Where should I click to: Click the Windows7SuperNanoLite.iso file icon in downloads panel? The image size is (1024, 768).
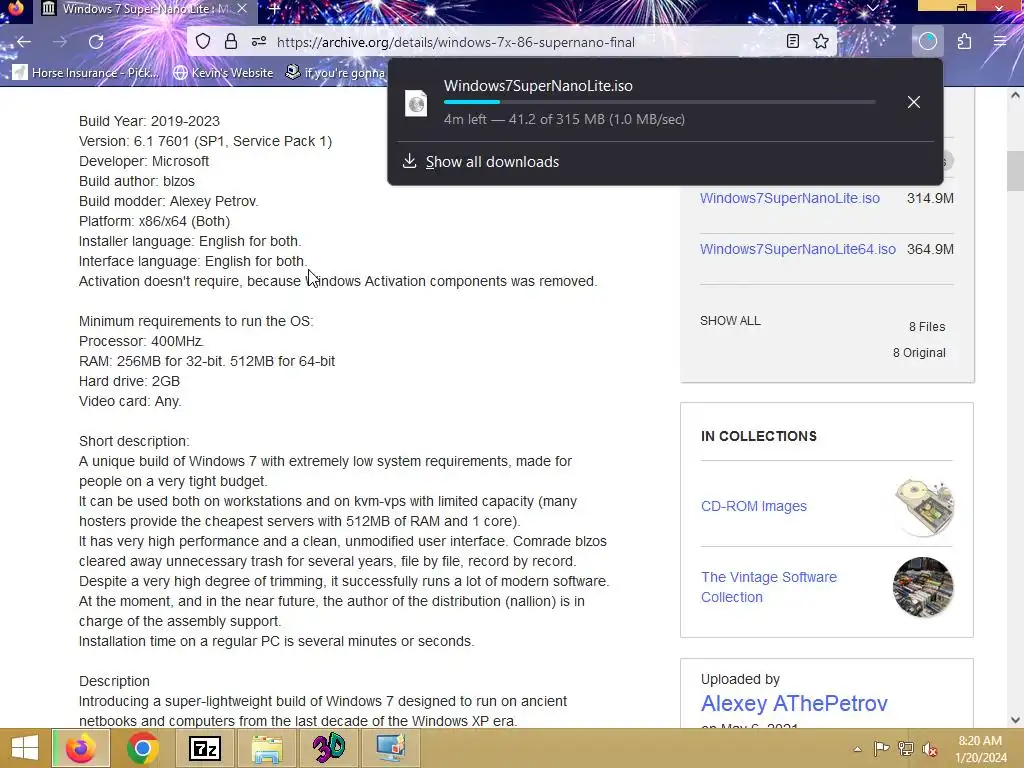coord(416,103)
